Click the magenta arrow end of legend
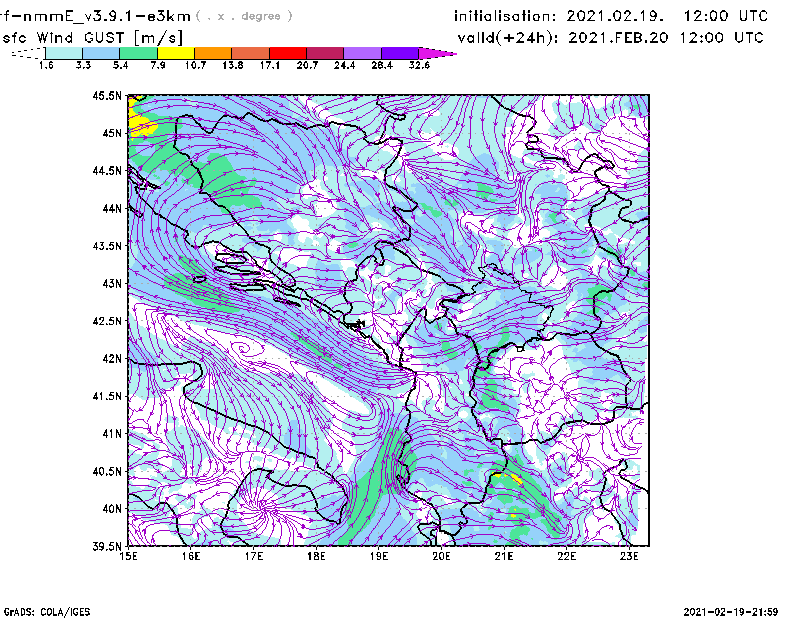This screenshot has height=618, width=800. (x=437, y=53)
